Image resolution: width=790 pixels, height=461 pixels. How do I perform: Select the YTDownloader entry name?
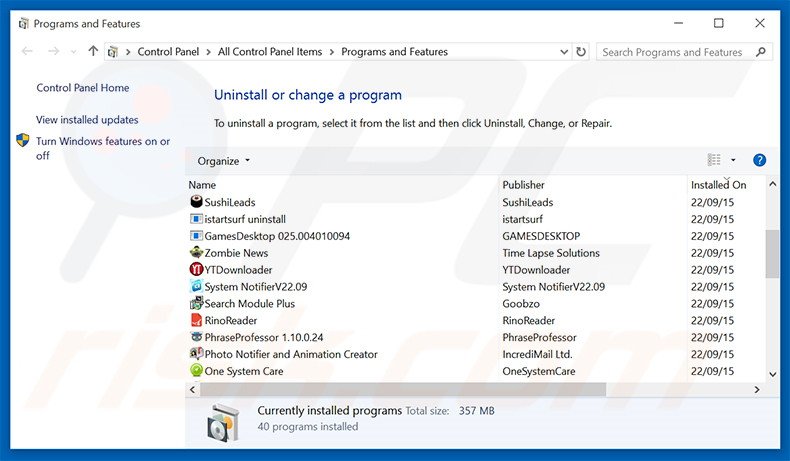238,270
